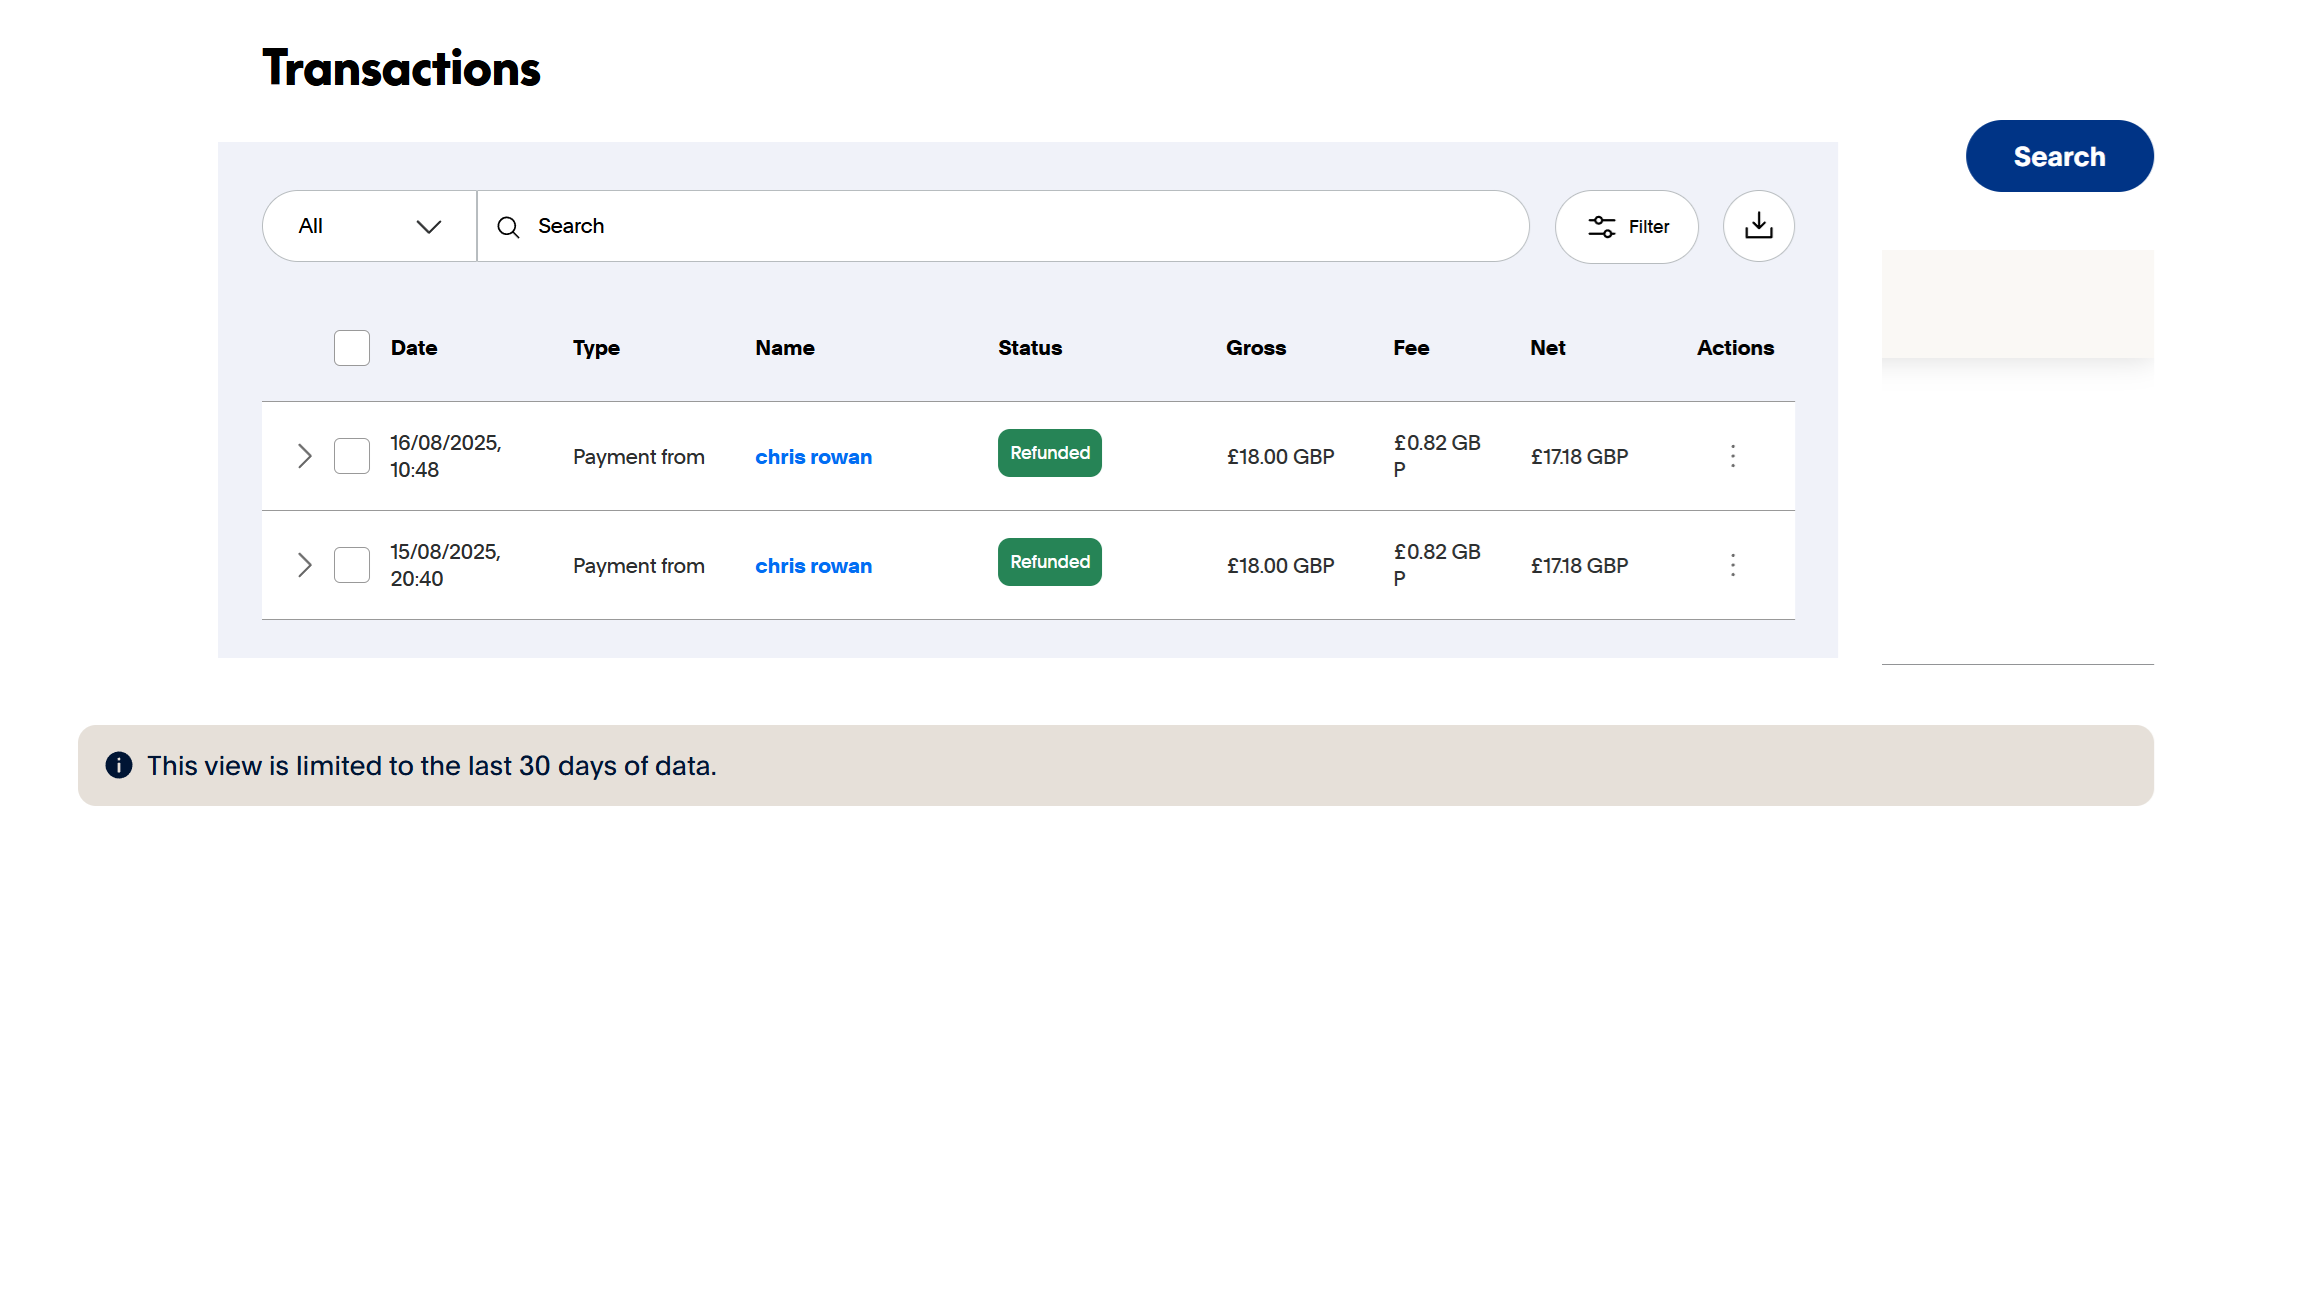The height and width of the screenshot is (1296, 2304).
Task: Click Payment from text in 15/08/2025 row
Action: (x=639, y=566)
